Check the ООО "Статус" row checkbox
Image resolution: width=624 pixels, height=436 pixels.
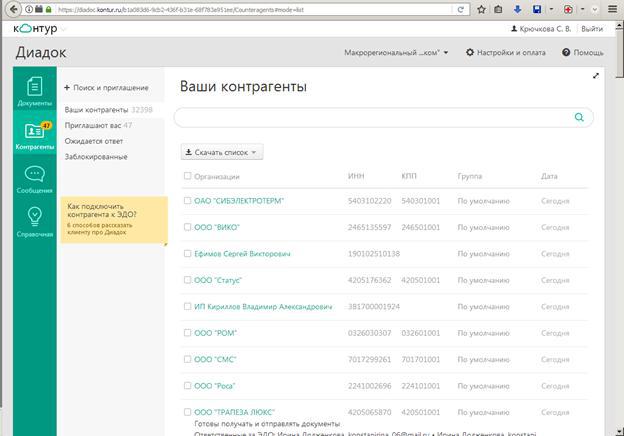point(187,280)
